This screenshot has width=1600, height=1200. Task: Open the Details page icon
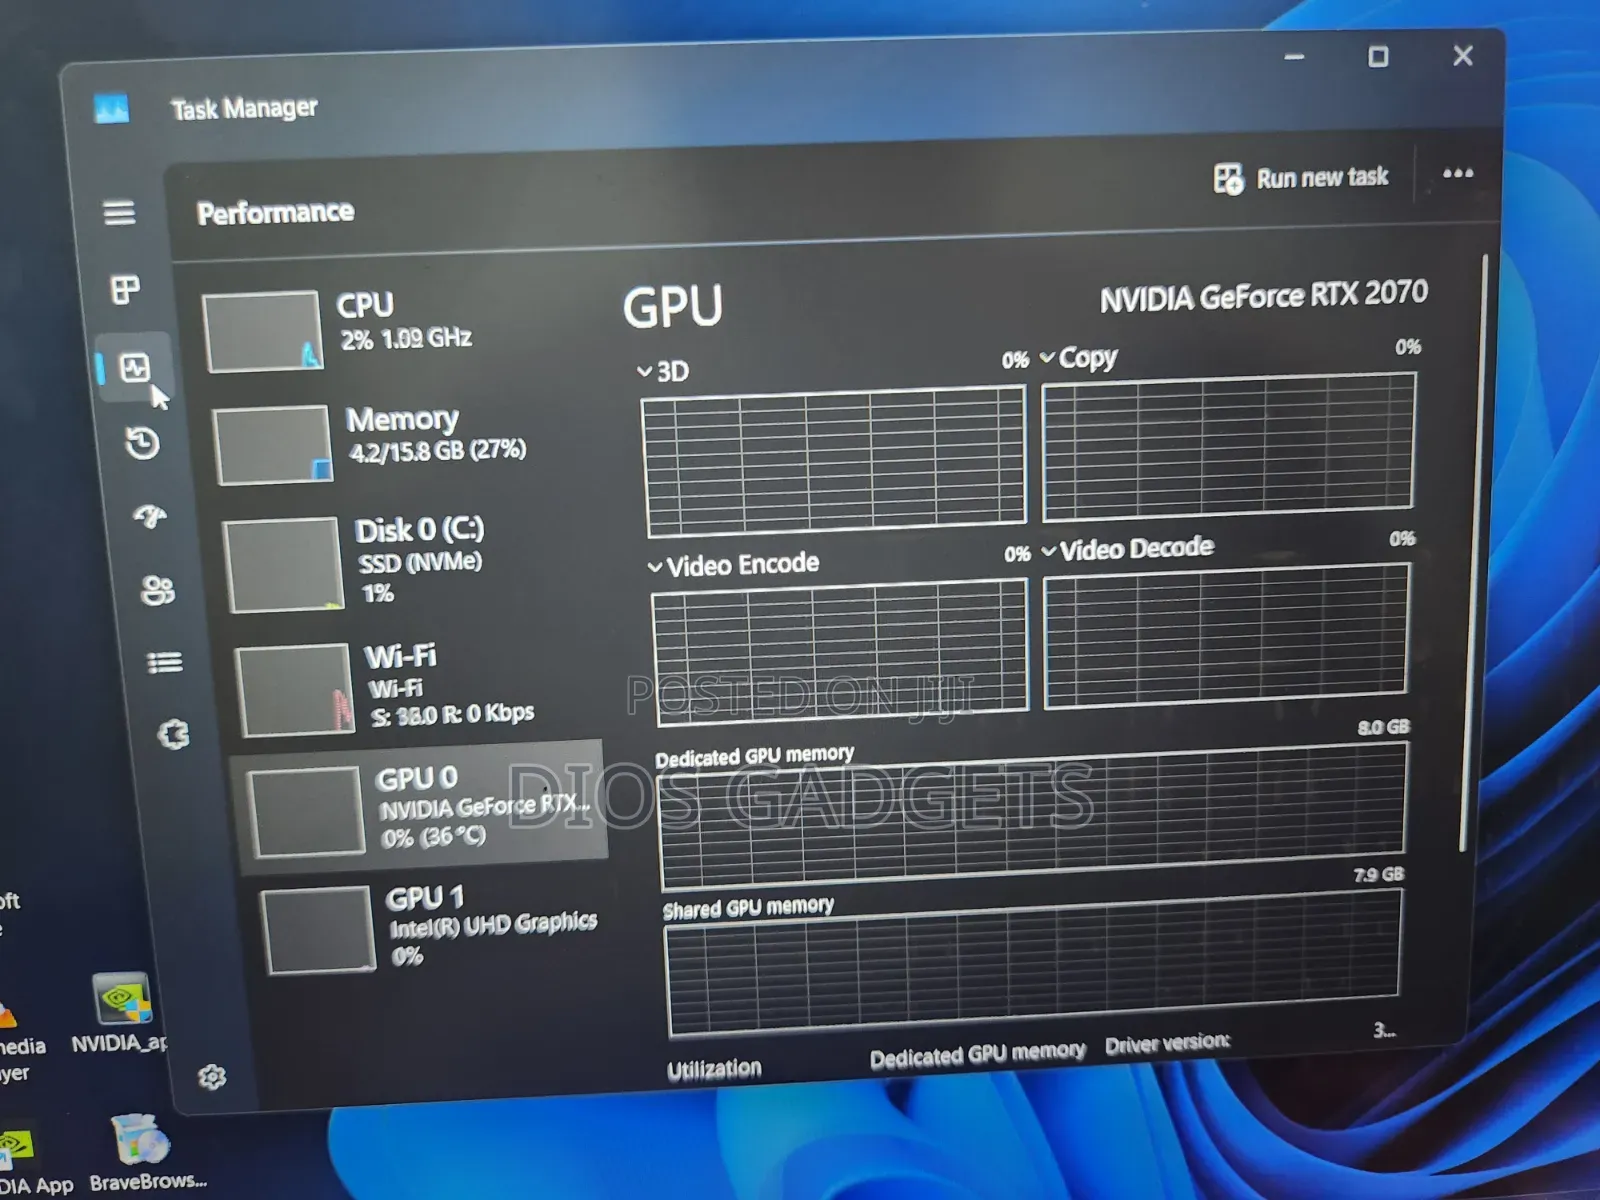(x=165, y=662)
